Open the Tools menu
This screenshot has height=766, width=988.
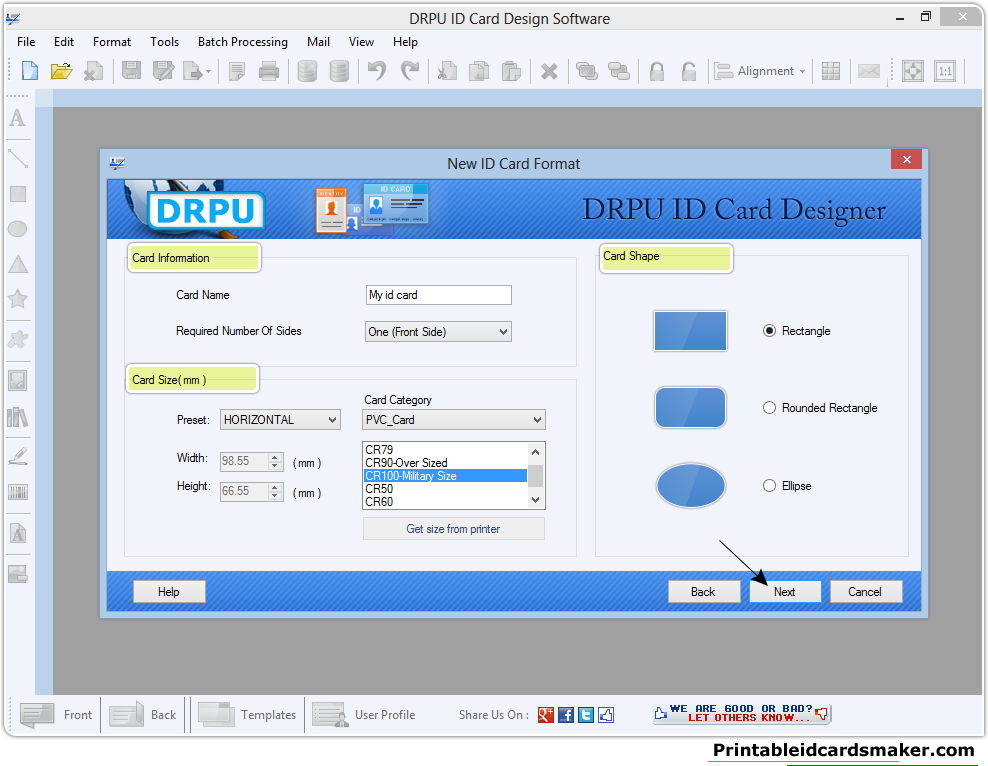[x=164, y=42]
